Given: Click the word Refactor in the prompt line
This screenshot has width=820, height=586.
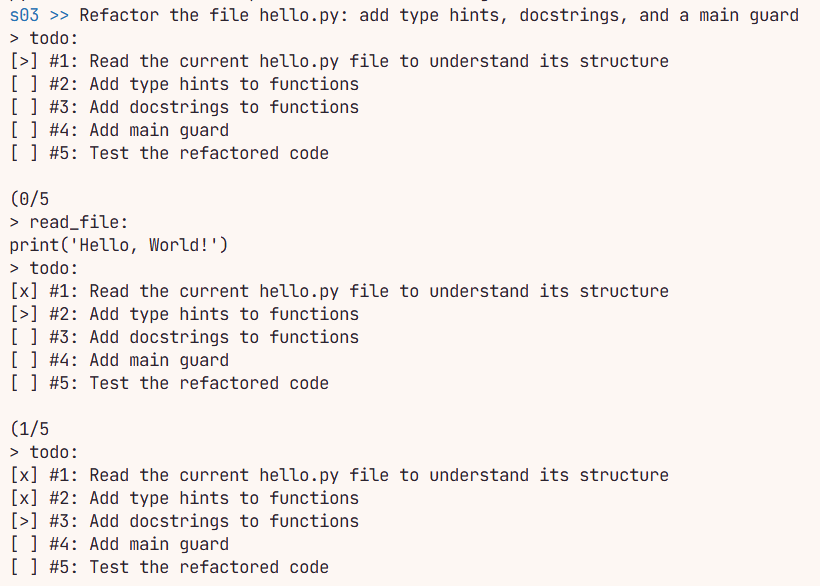Looking at the screenshot, I should (119, 15).
